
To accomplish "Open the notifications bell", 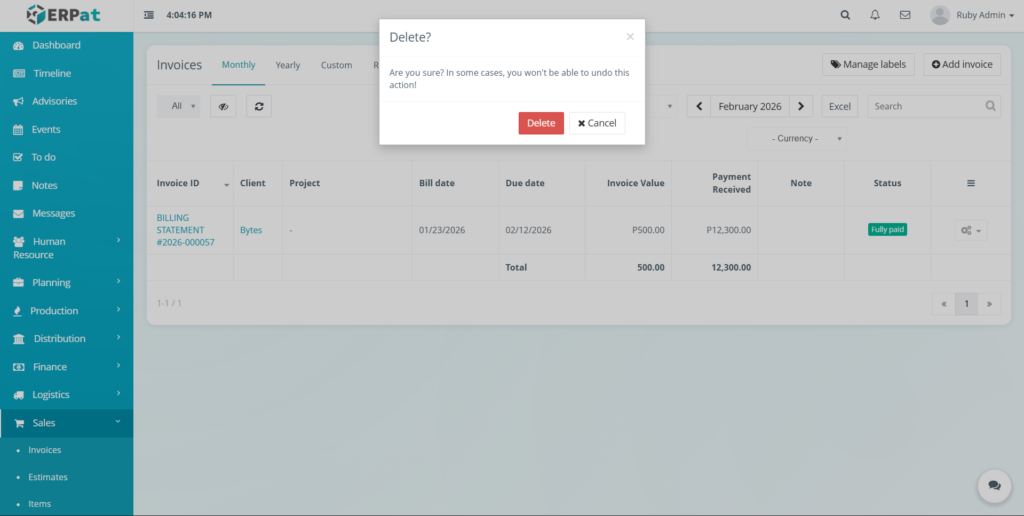I will point(875,15).
